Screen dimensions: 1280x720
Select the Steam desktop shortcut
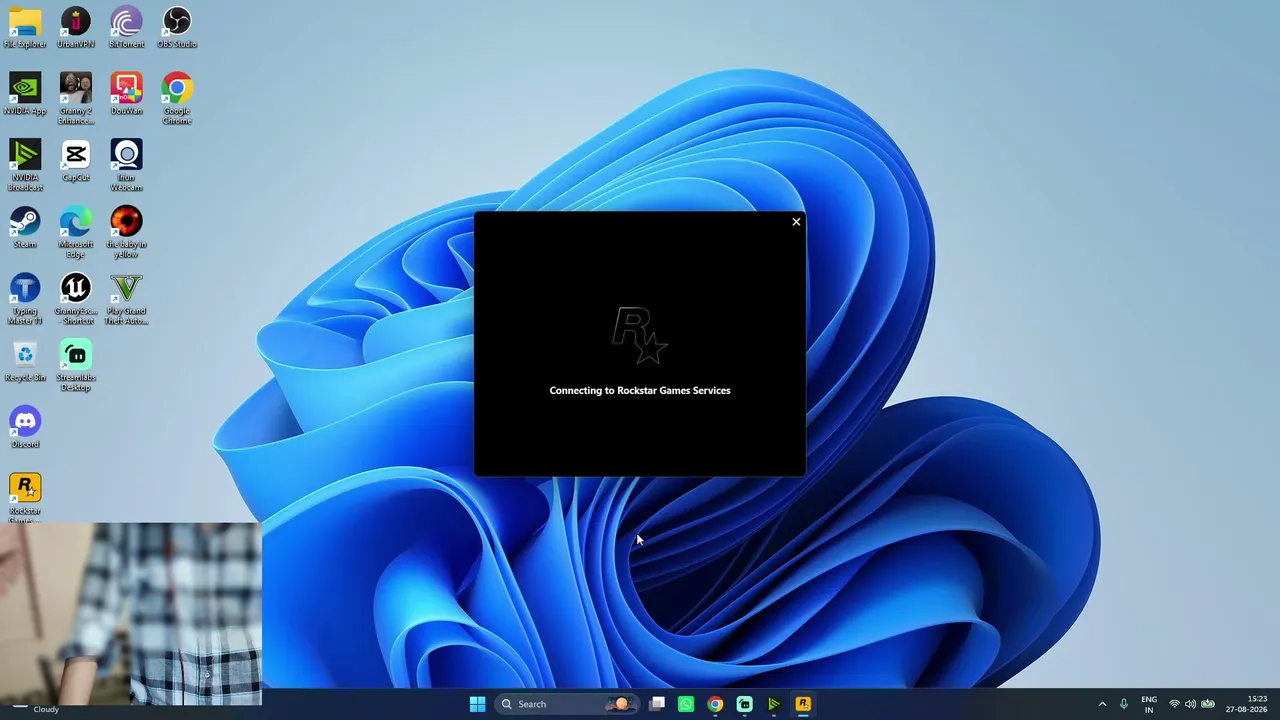25,228
